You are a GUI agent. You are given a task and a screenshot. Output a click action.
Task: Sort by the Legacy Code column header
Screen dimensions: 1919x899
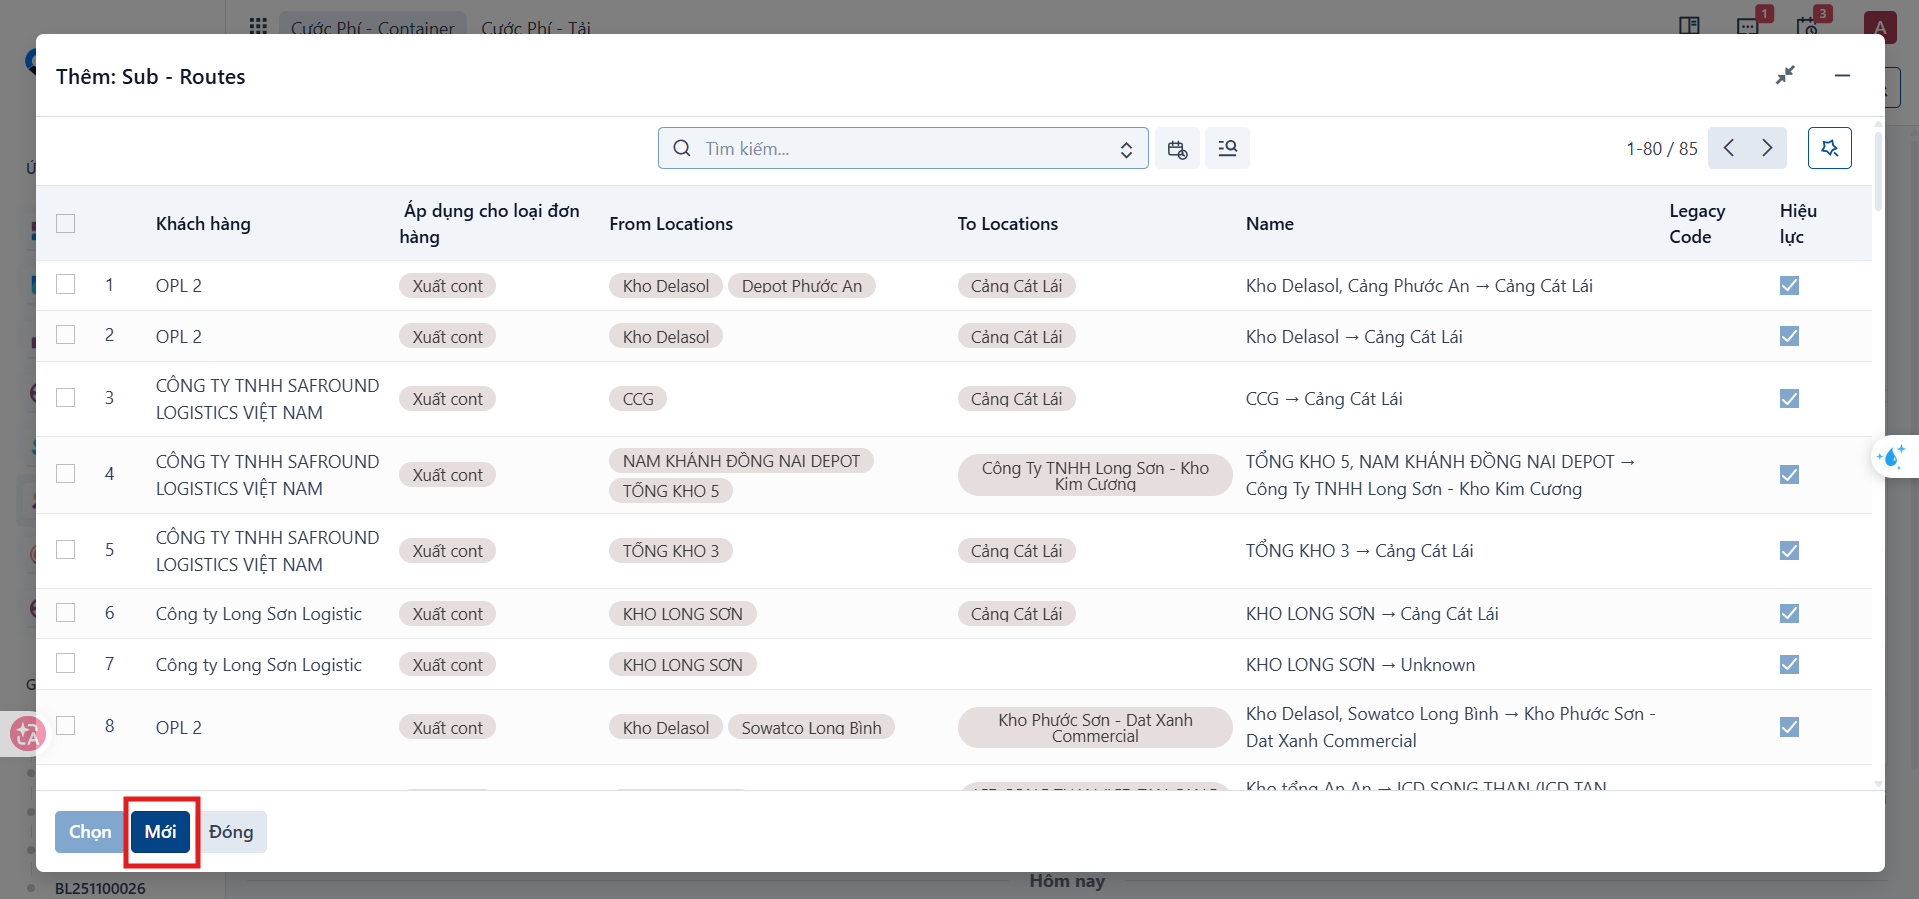click(1697, 224)
